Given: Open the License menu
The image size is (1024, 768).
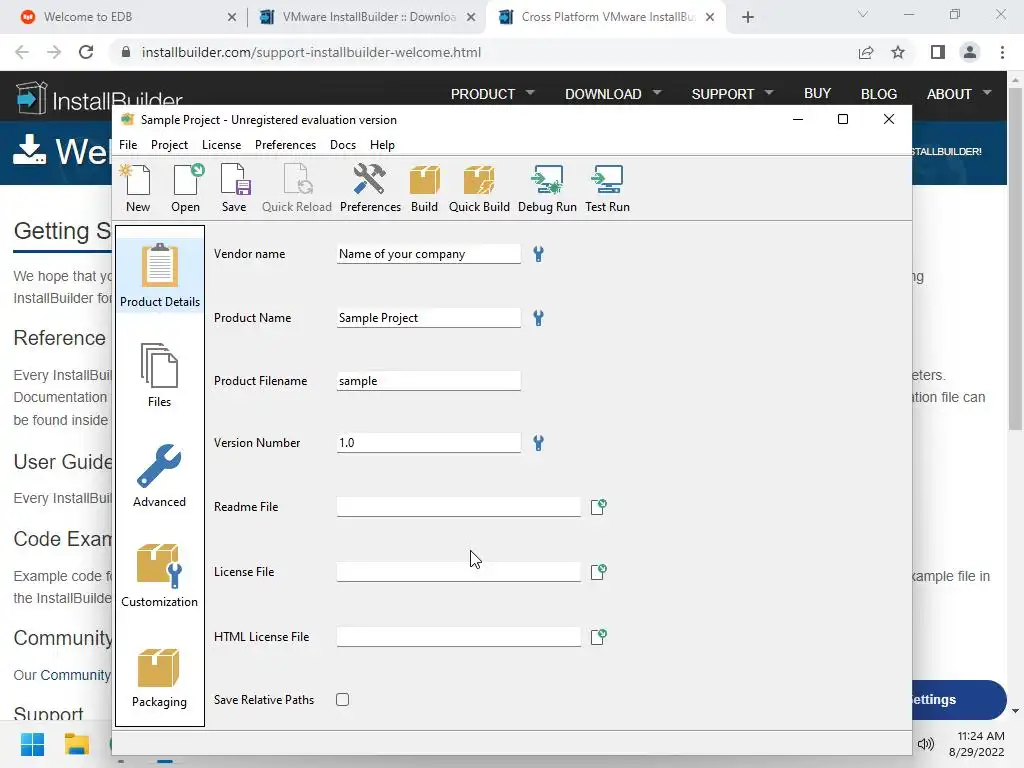Looking at the screenshot, I should 221,145.
